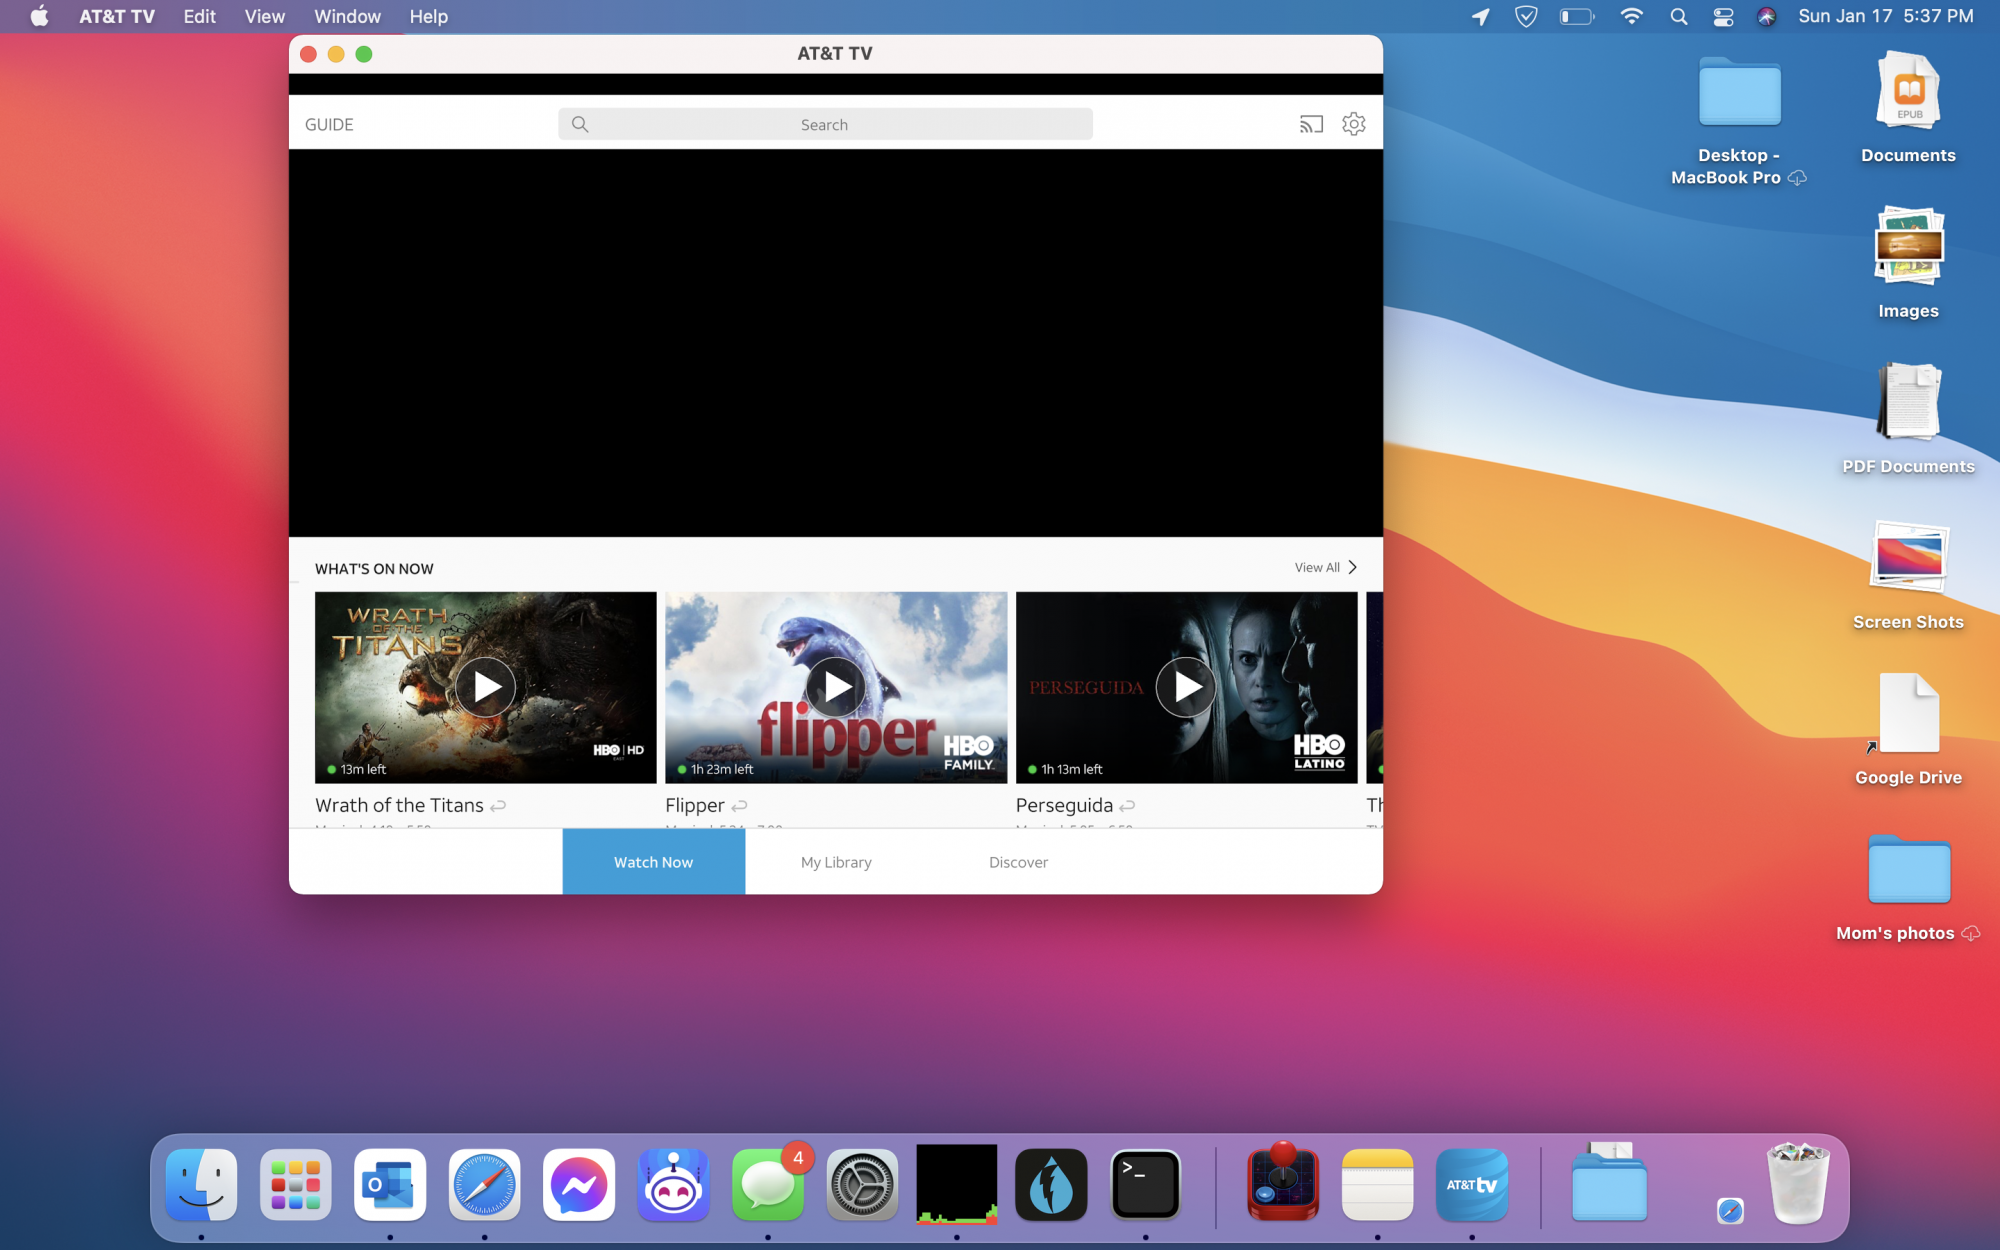Switch to the My Library tab
The width and height of the screenshot is (2000, 1250).
pyautogui.click(x=836, y=862)
